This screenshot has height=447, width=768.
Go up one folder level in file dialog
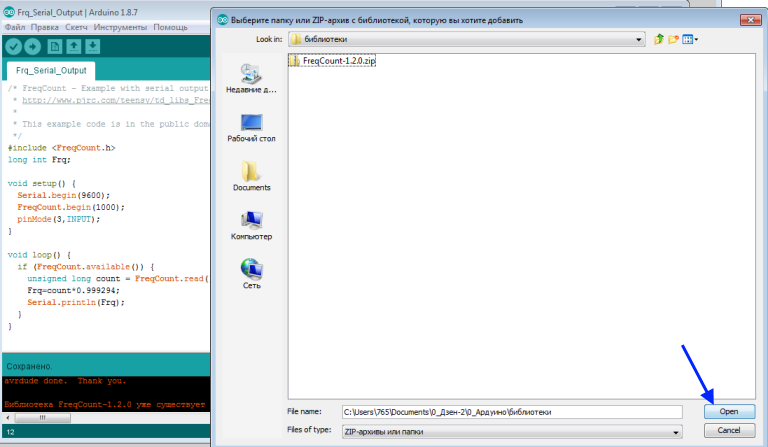(x=659, y=39)
